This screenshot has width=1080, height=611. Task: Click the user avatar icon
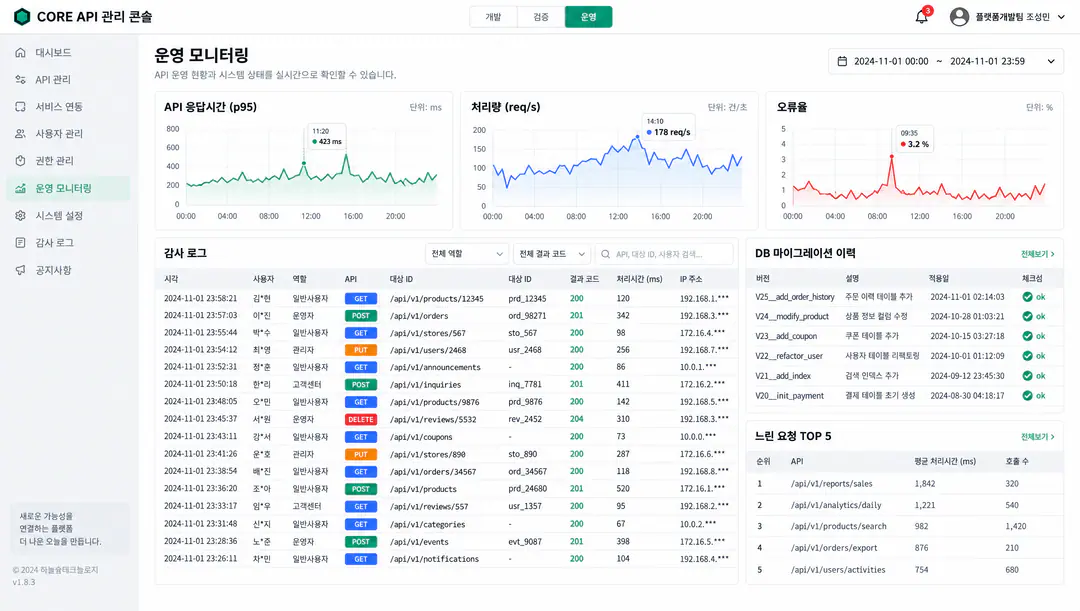point(959,17)
